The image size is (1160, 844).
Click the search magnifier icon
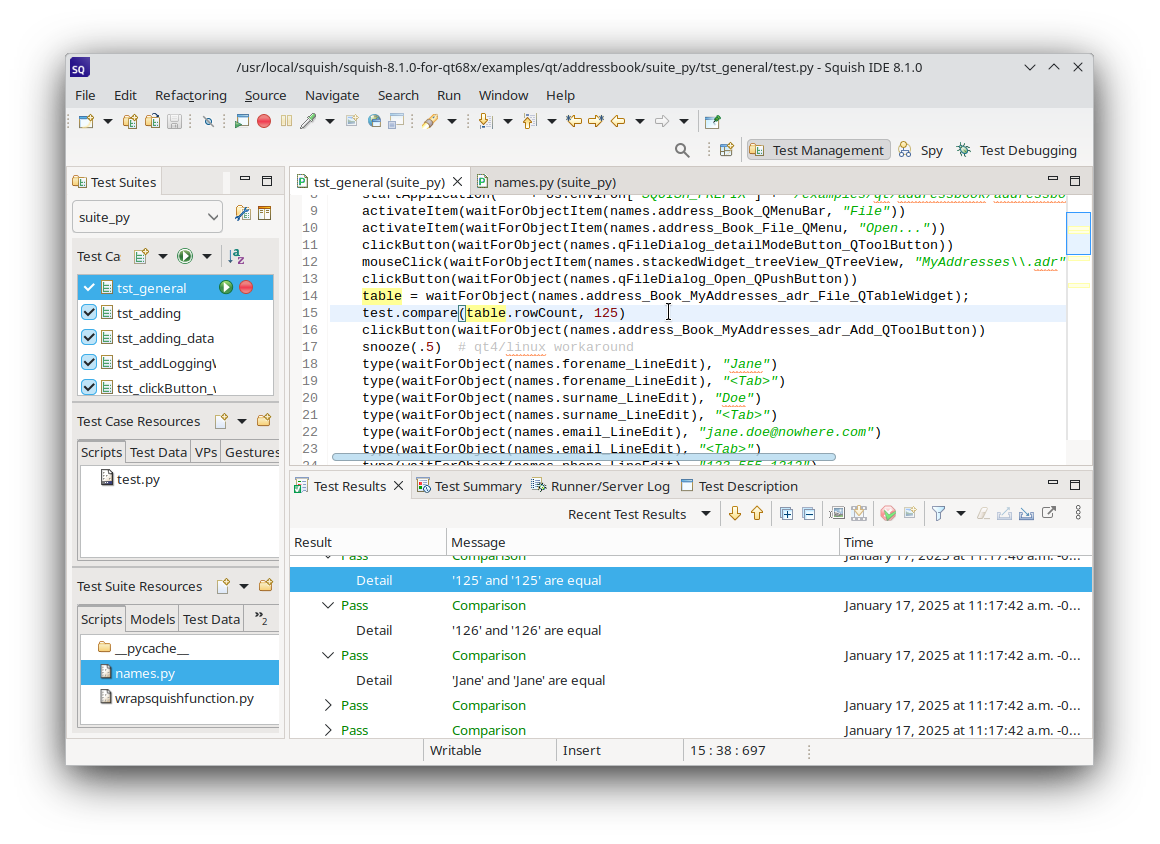pos(682,150)
